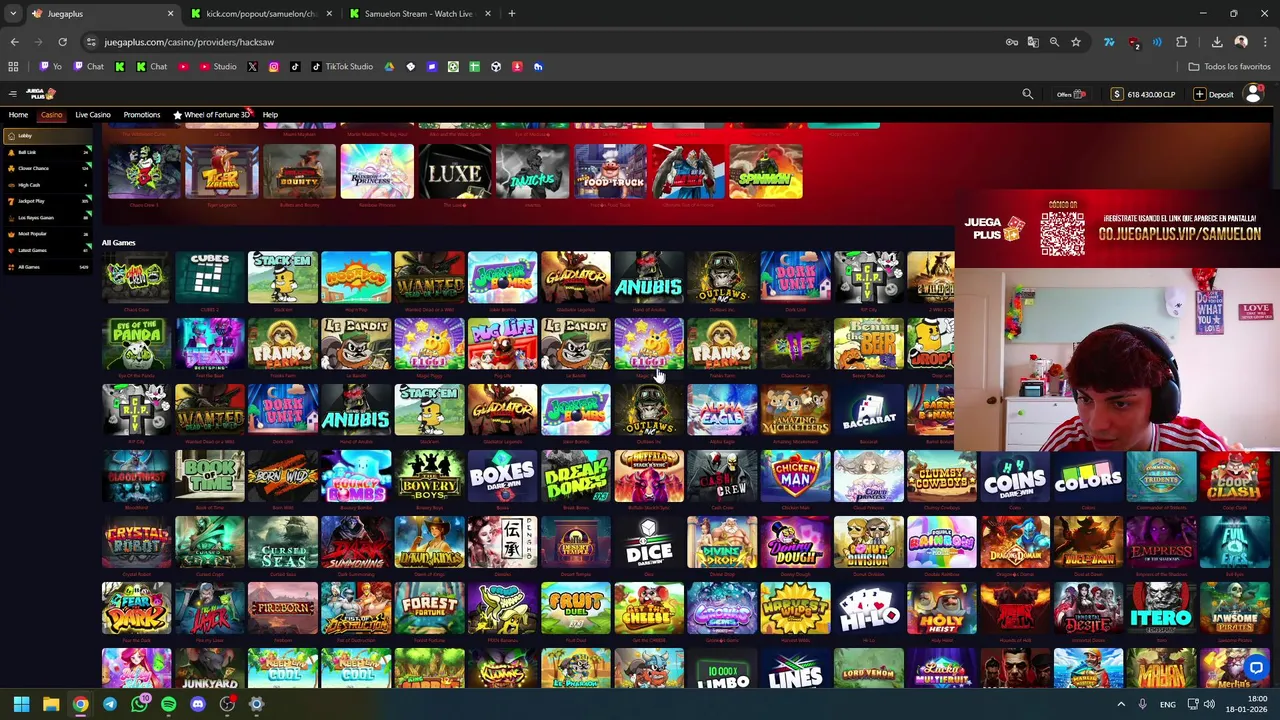Open the Chicken Man game thumbnail
The height and width of the screenshot is (720, 1280).
coord(795,476)
